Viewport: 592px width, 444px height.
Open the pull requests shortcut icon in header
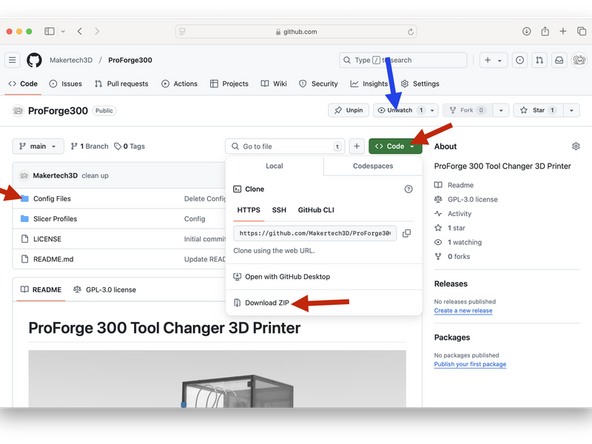[540, 60]
